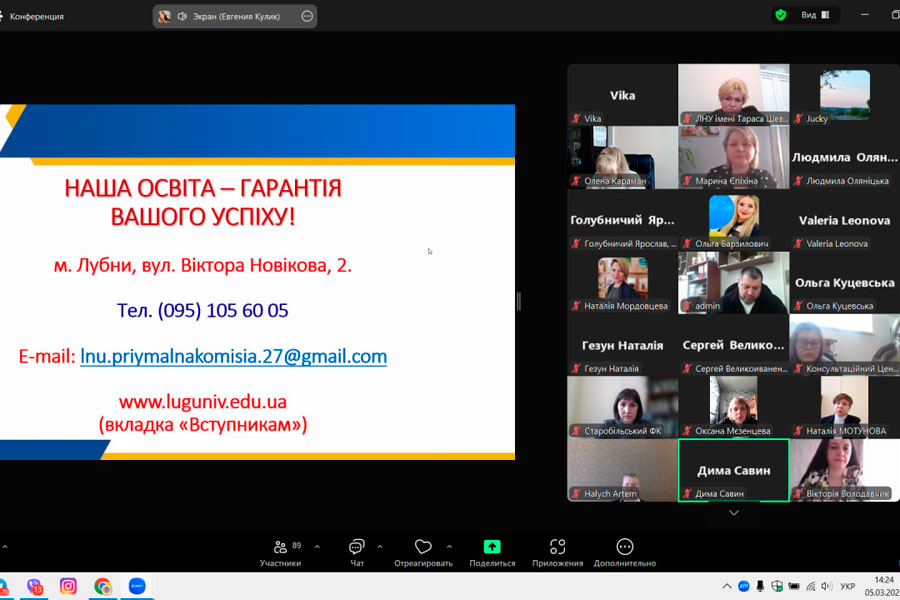
Task: Select Jucky participant tile
Action: click(844, 95)
